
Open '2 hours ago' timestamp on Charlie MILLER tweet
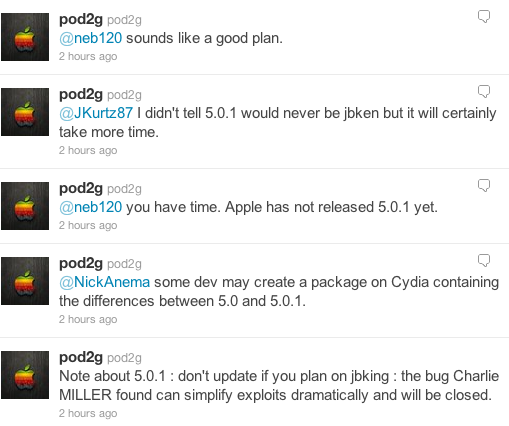(88, 413)
